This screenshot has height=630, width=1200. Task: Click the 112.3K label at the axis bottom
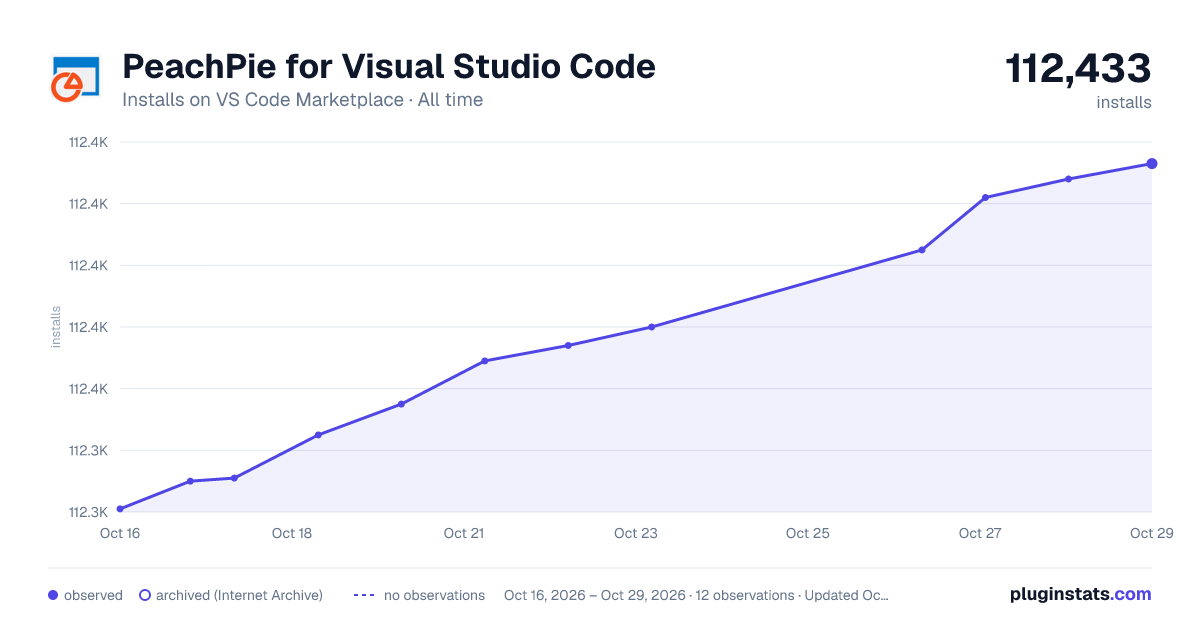(x=88, y=512)
